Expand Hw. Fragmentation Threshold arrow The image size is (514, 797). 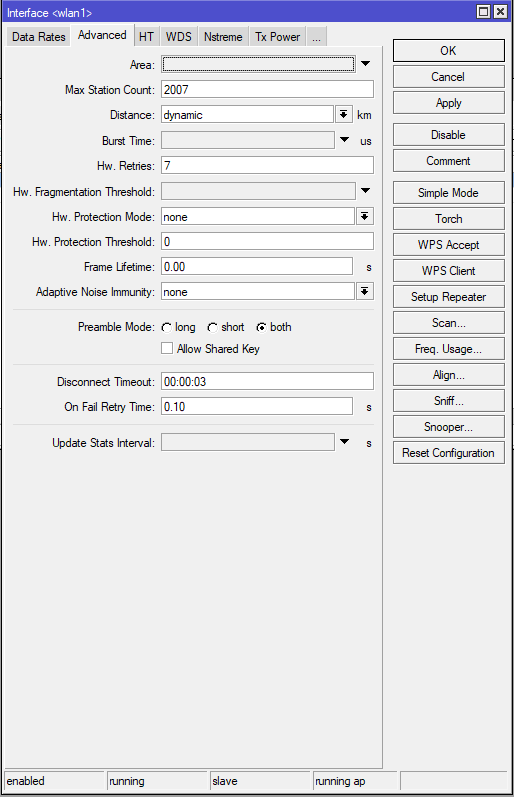click(365, 191)
